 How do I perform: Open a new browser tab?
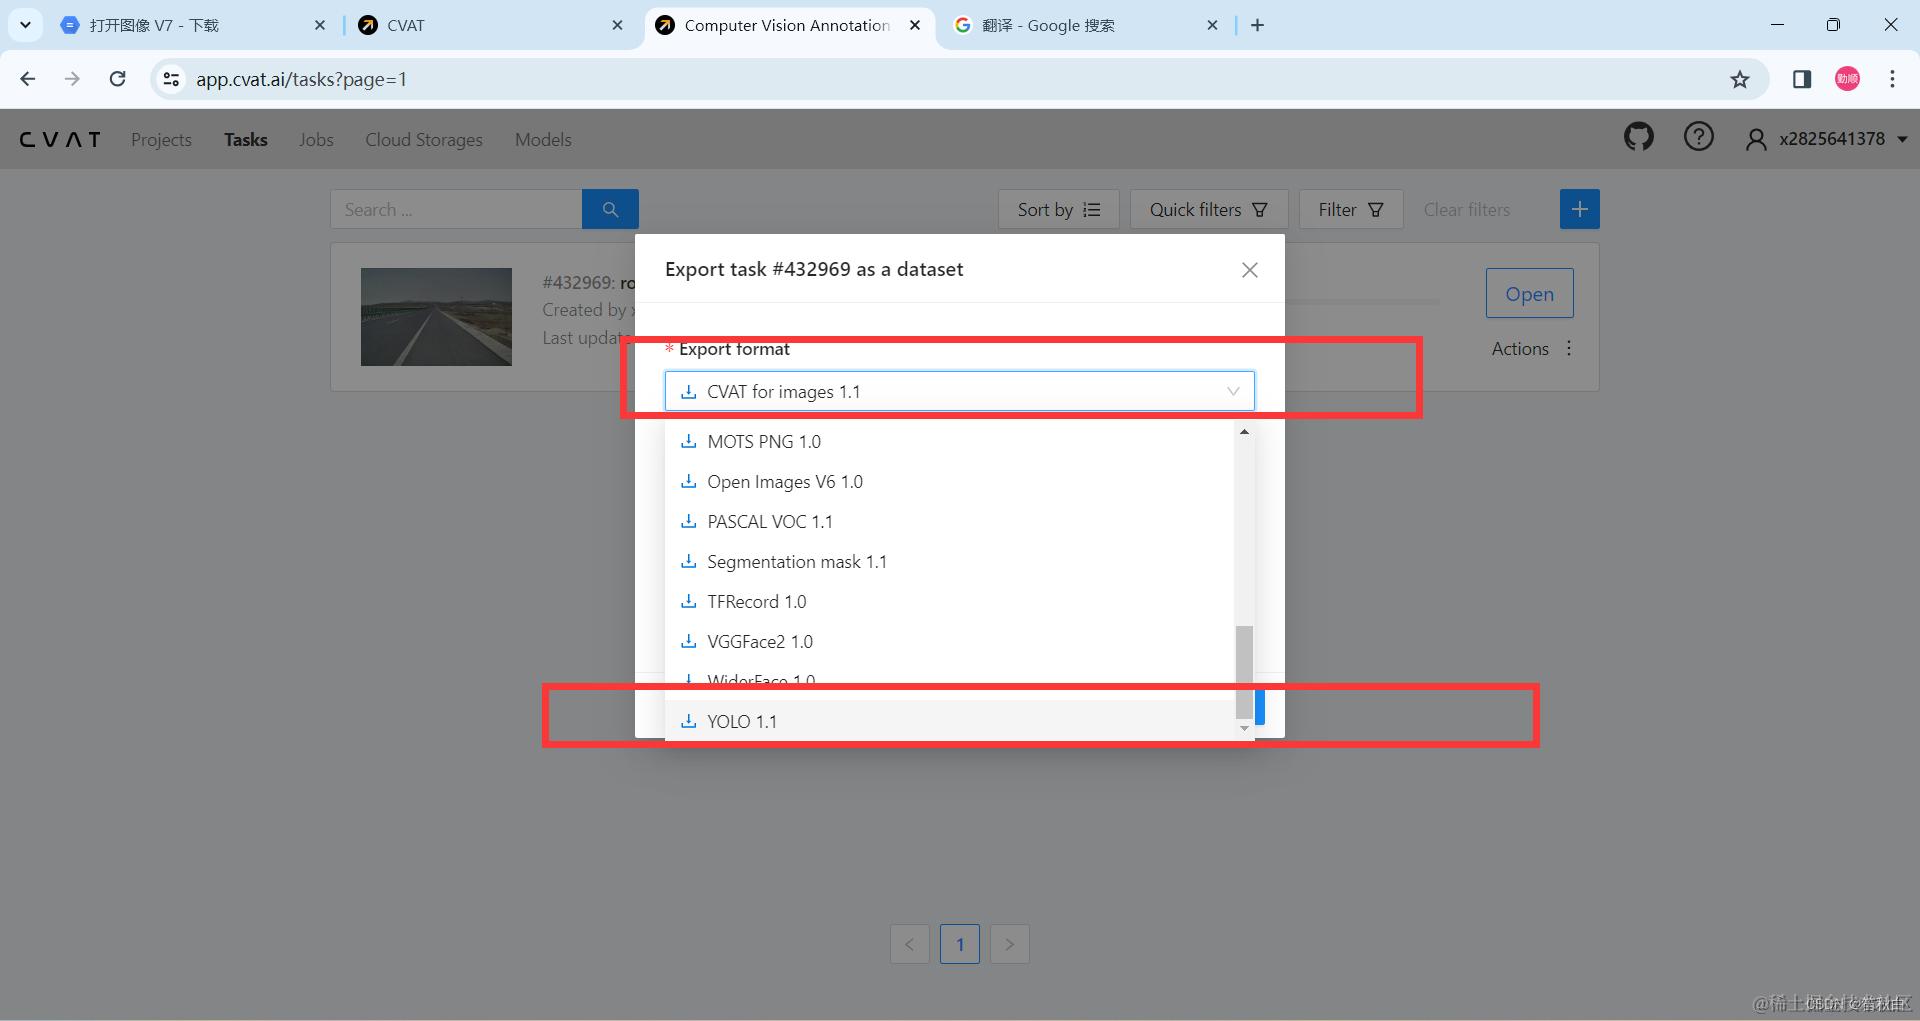tap(1257, 25)
